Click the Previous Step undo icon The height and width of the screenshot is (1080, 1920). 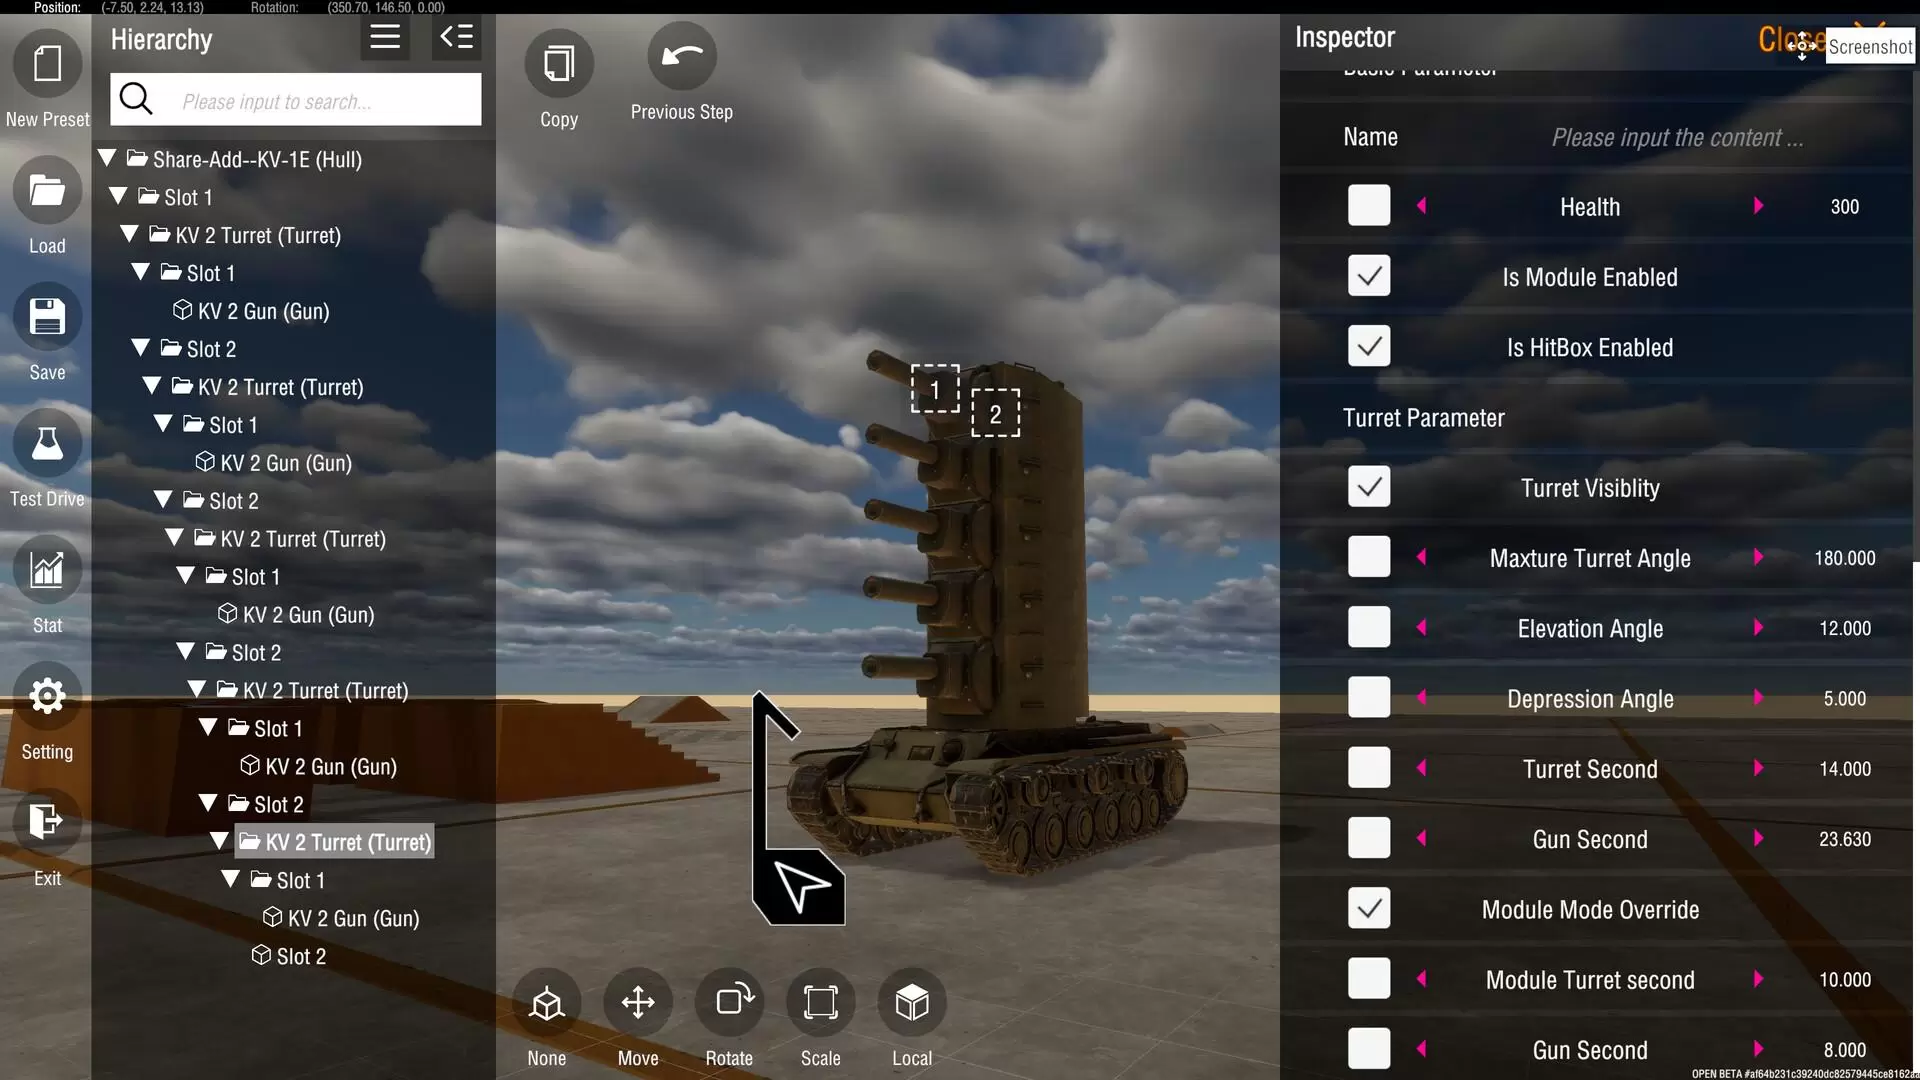tap(681, 57)
